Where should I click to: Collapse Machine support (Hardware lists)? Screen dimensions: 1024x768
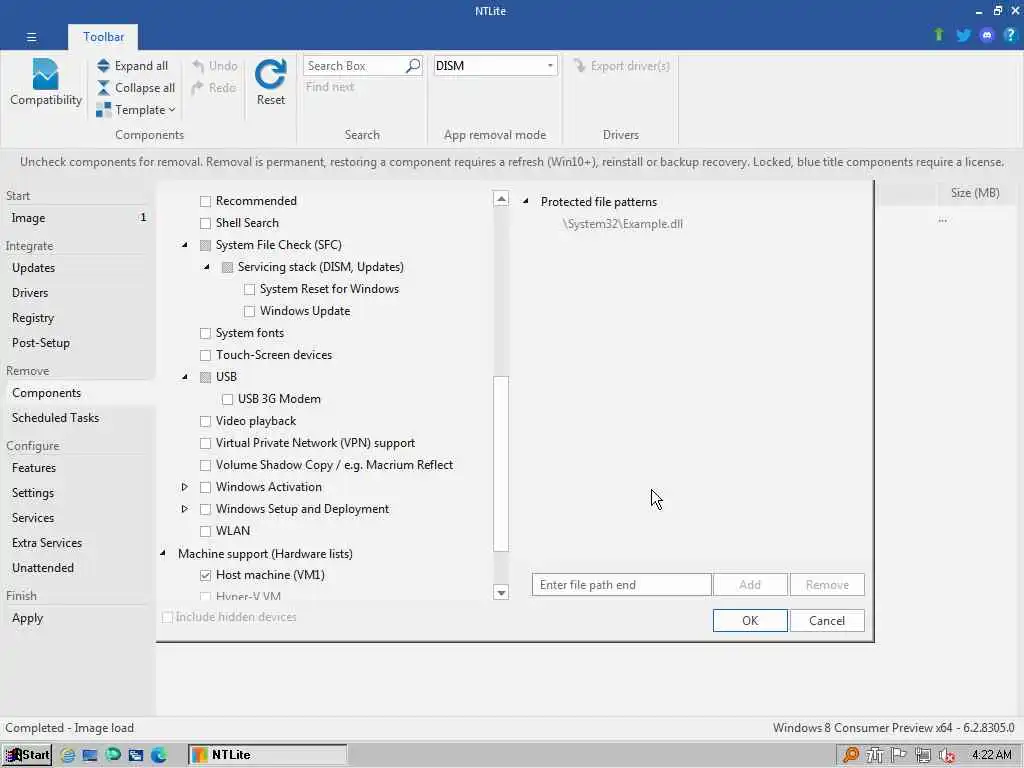coord(163,554)
